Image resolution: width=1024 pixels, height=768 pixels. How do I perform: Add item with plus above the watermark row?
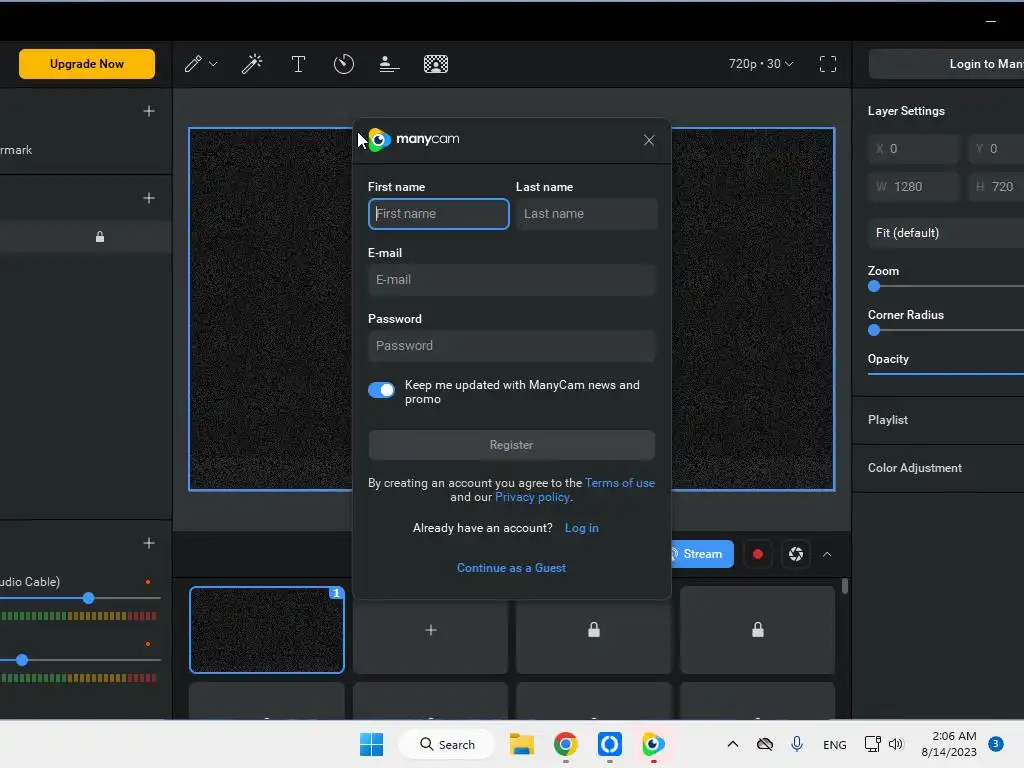pos(149,111)
